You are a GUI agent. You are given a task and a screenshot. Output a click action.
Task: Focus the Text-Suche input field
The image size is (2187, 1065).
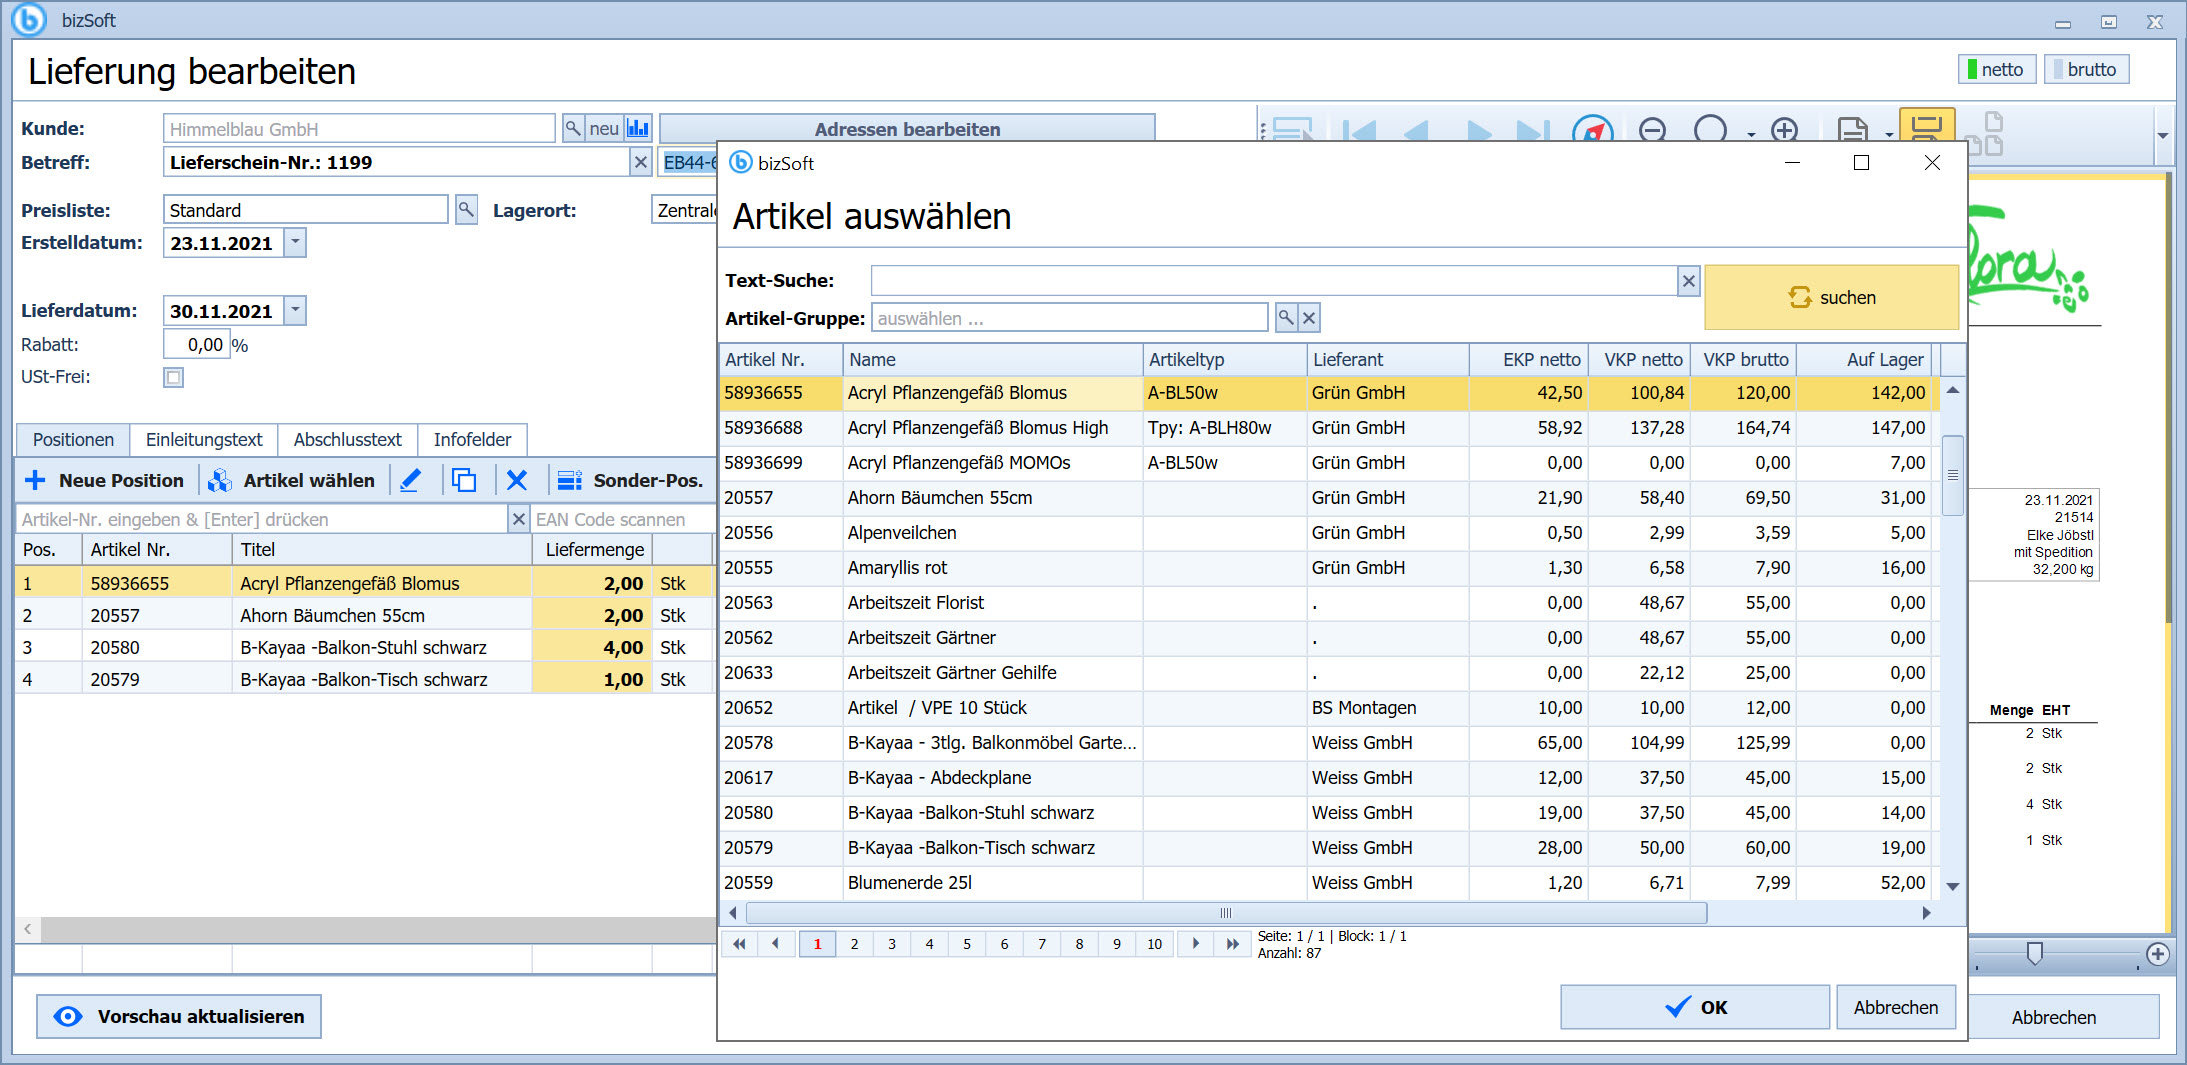(x=1273, y=281)
